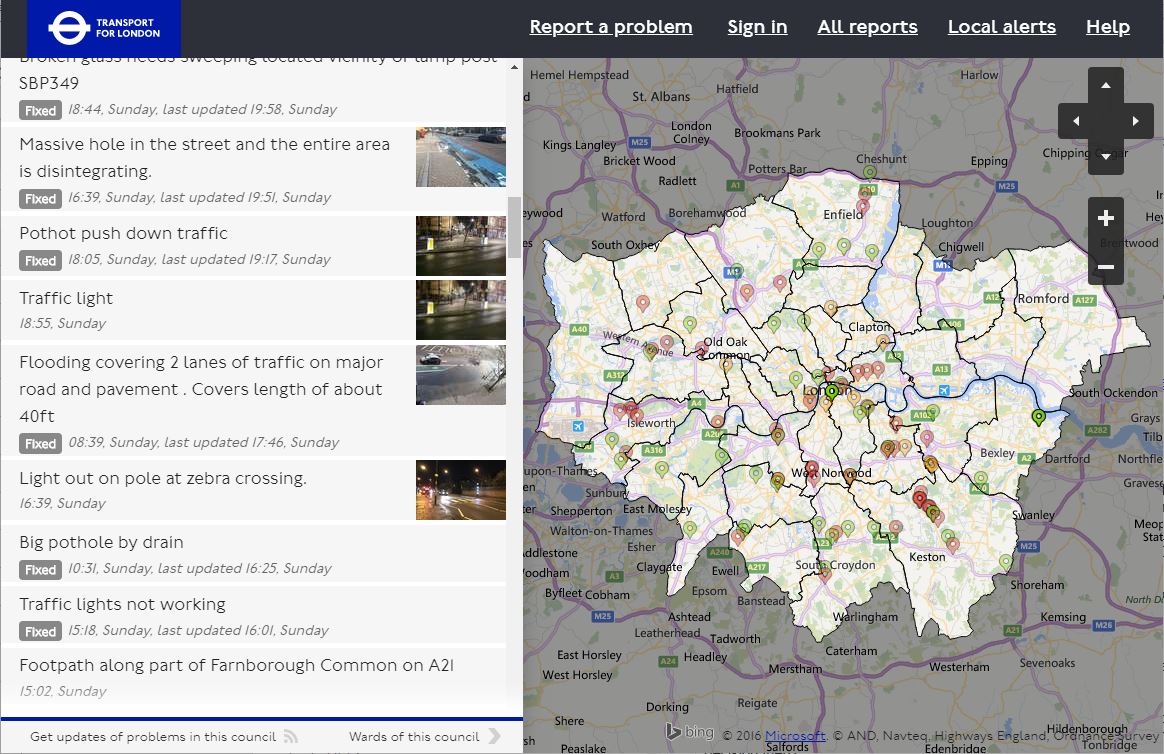Open the Help page

pos(1107,27)
